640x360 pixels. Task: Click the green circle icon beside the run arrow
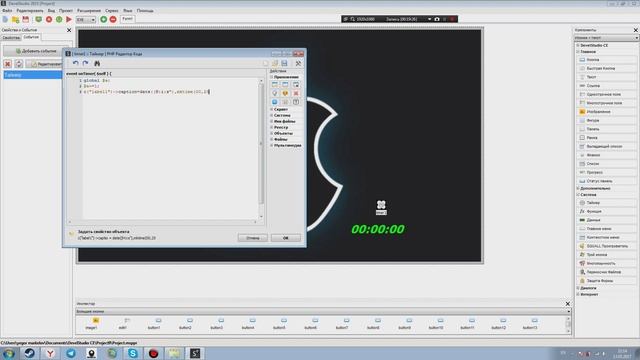tap(59, 19)
